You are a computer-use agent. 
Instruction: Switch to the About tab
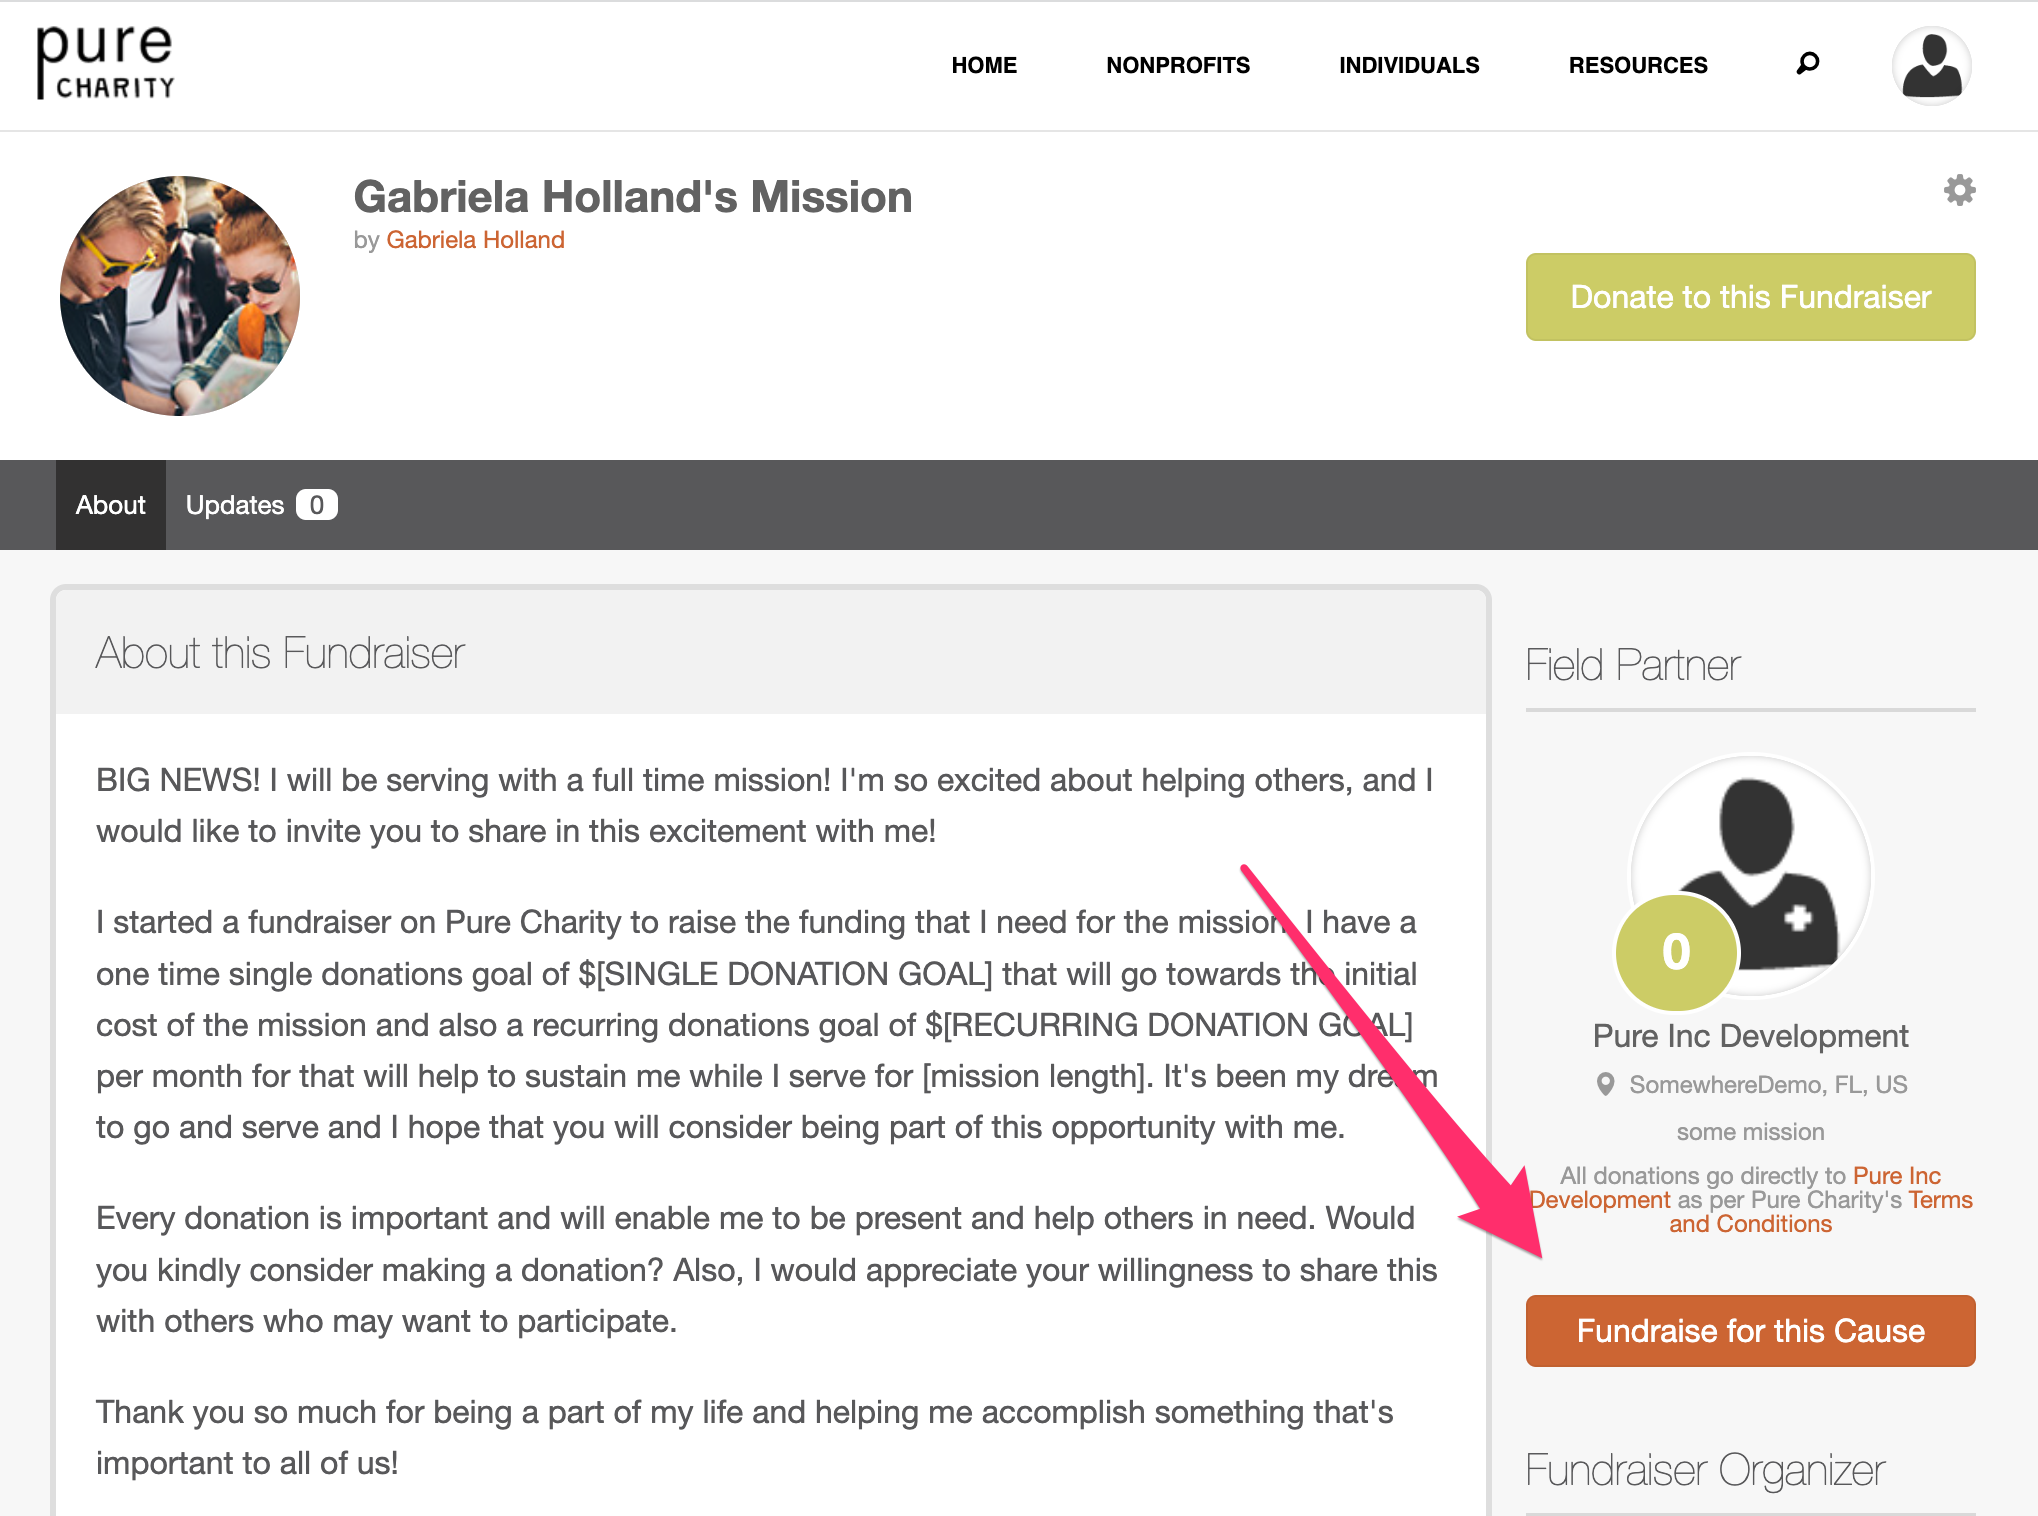[111, 505]
